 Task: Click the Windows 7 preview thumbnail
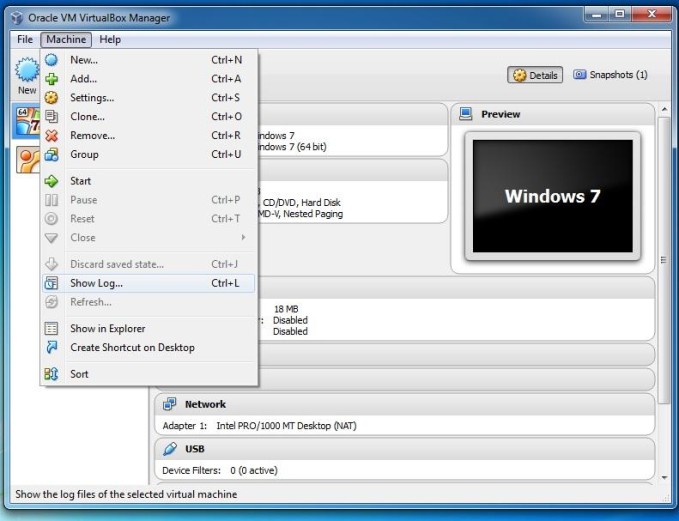(x=553, y=196)
